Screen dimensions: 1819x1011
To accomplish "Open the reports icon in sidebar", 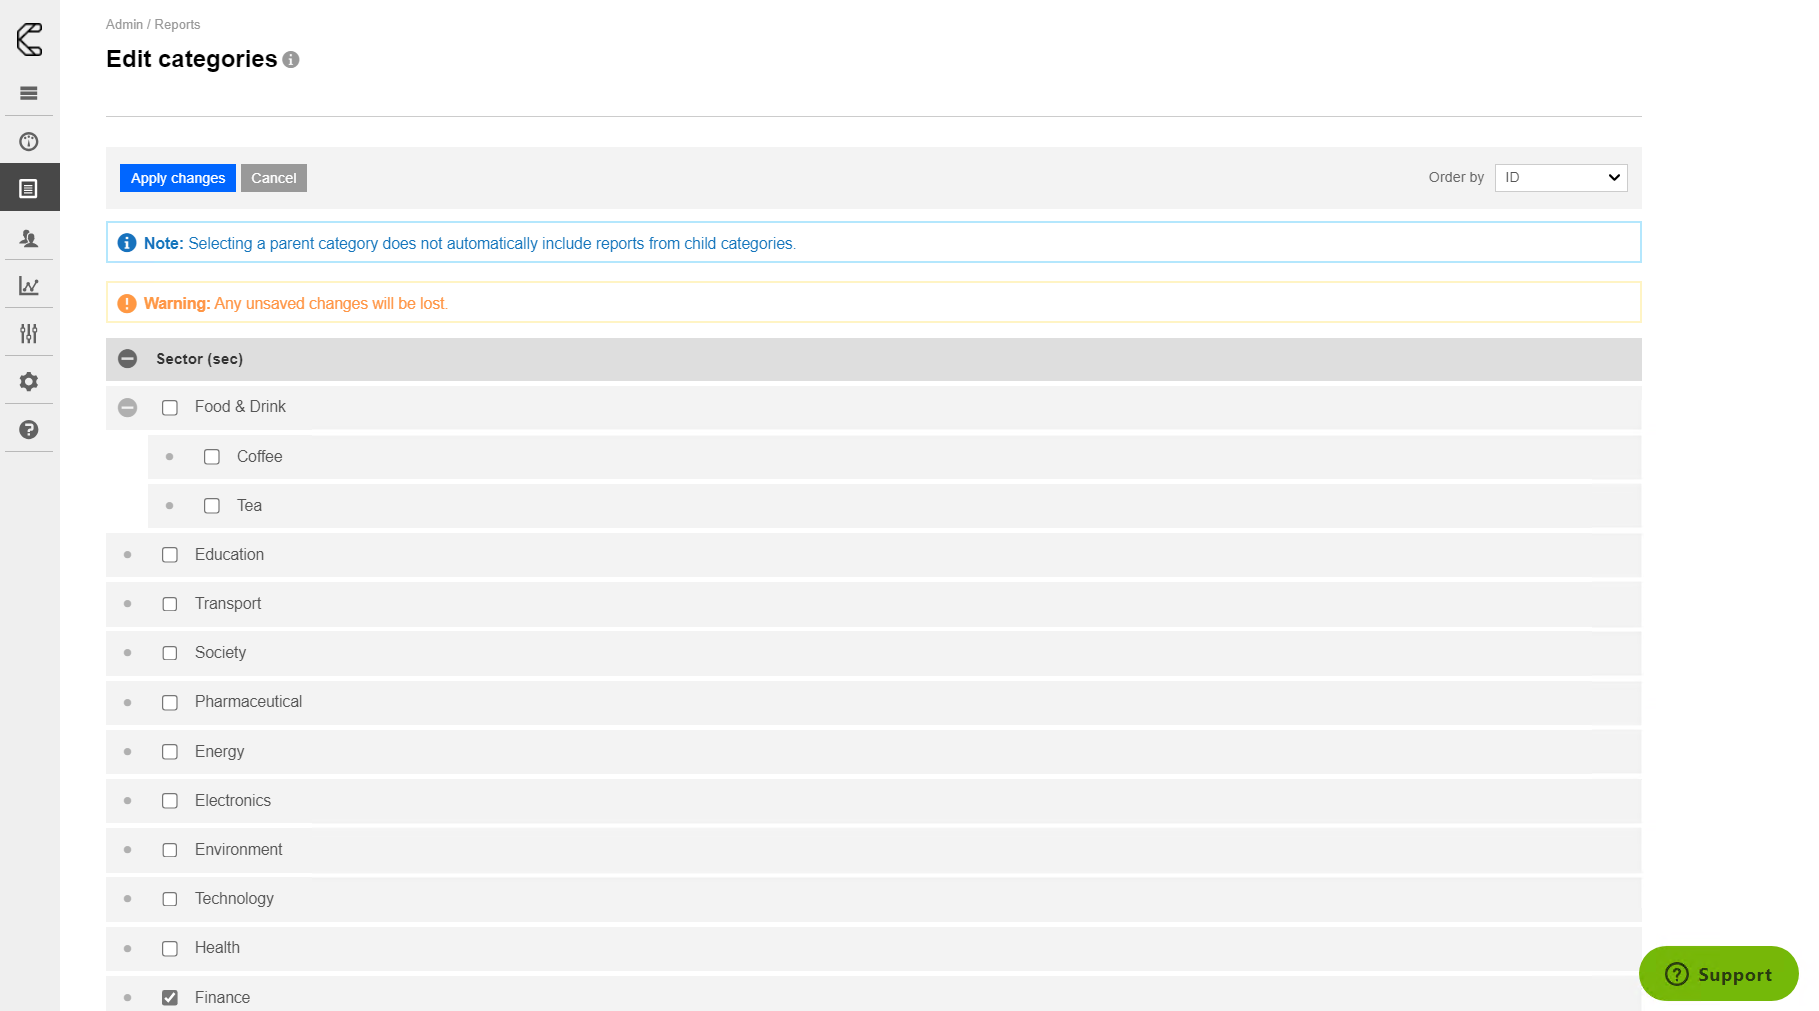I will coord(29,188).
